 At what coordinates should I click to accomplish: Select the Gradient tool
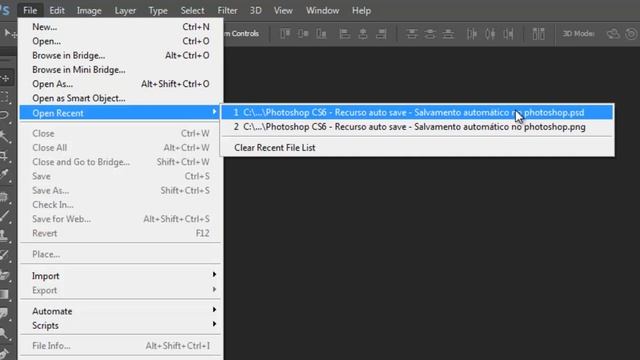tap(4, 294)
